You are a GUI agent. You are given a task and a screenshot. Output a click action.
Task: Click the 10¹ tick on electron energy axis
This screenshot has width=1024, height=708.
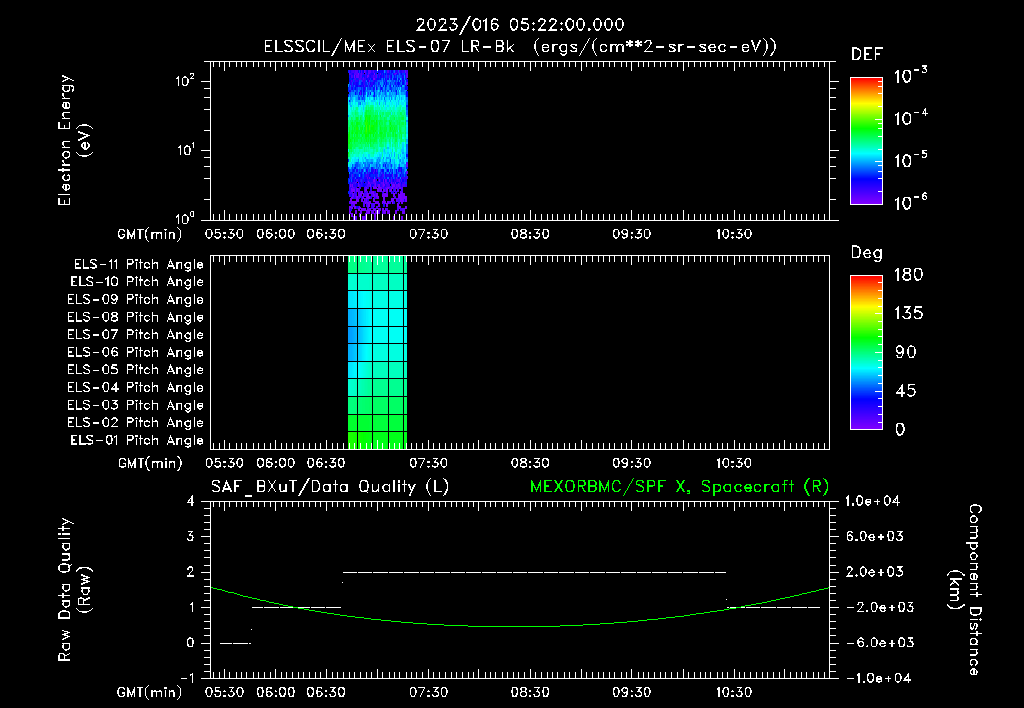tap(185, 150)
